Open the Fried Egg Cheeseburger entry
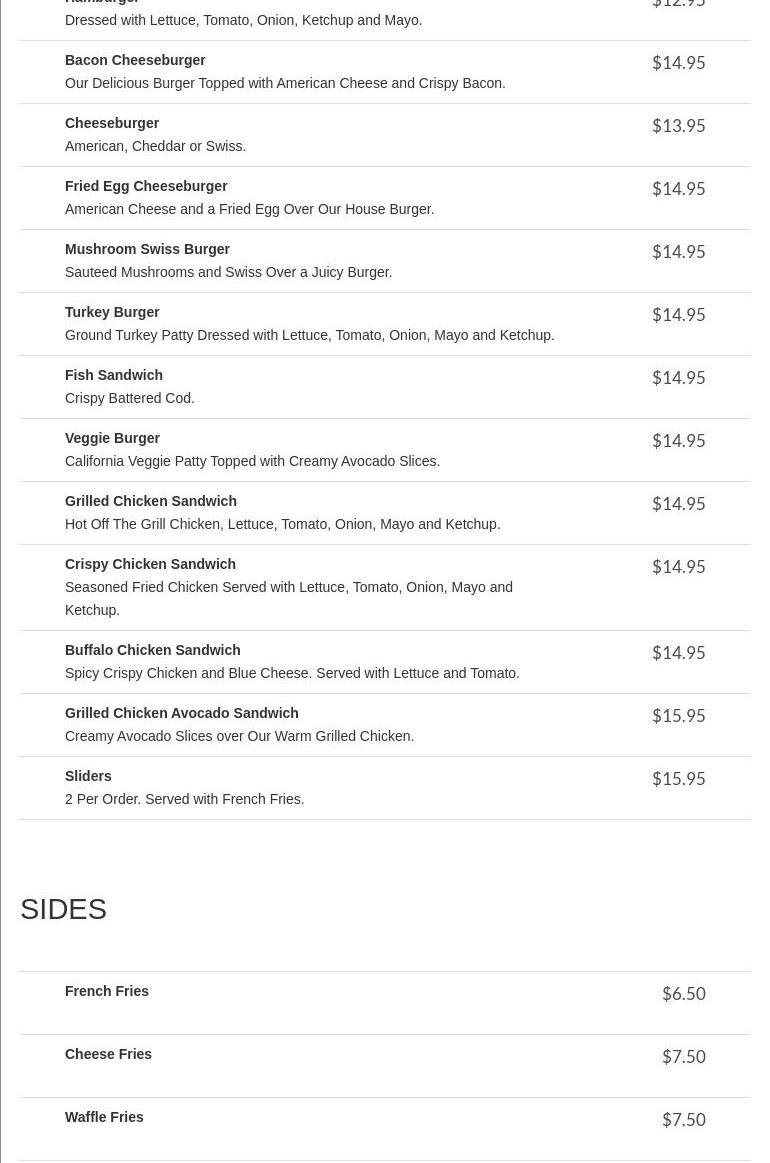Screen dimensions: 770x1163 (146, 186)
